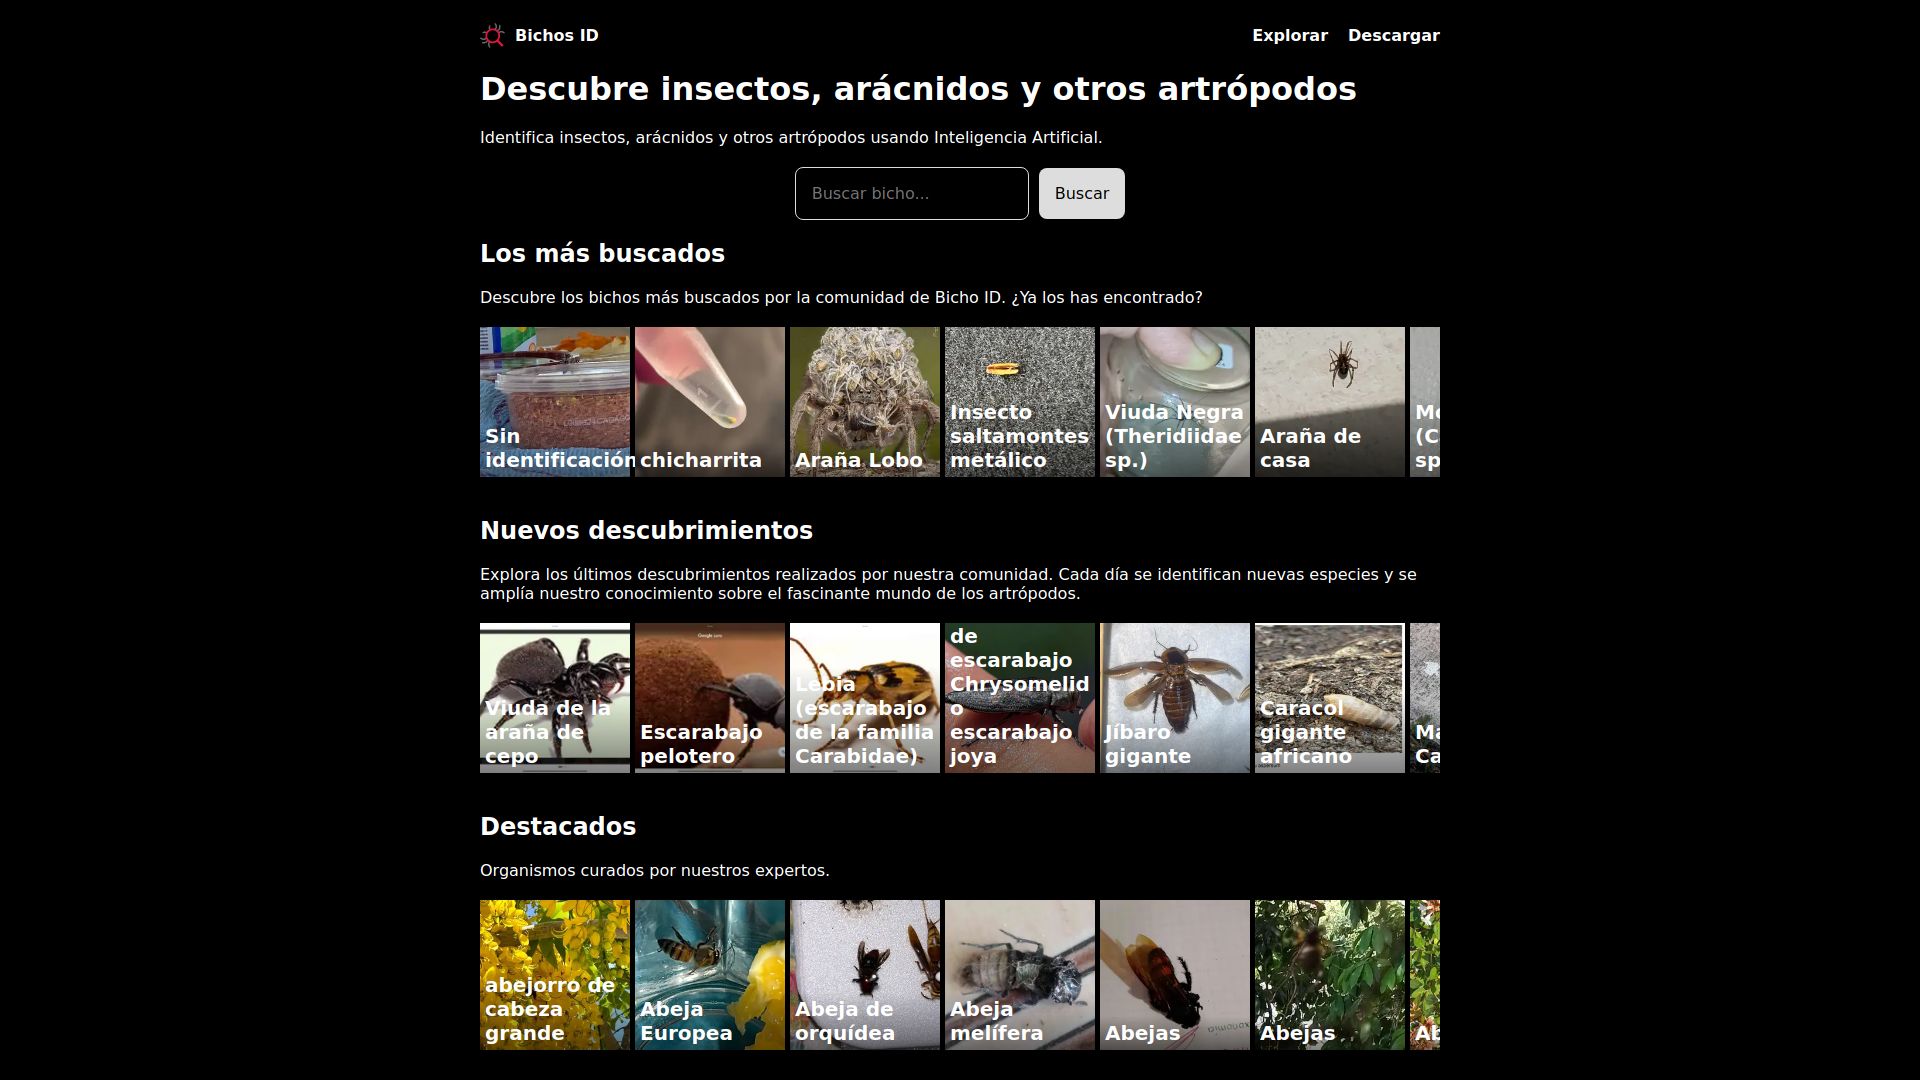Open the Viuda de la araña de cepo card
1920x1080 pixels.
555,698
